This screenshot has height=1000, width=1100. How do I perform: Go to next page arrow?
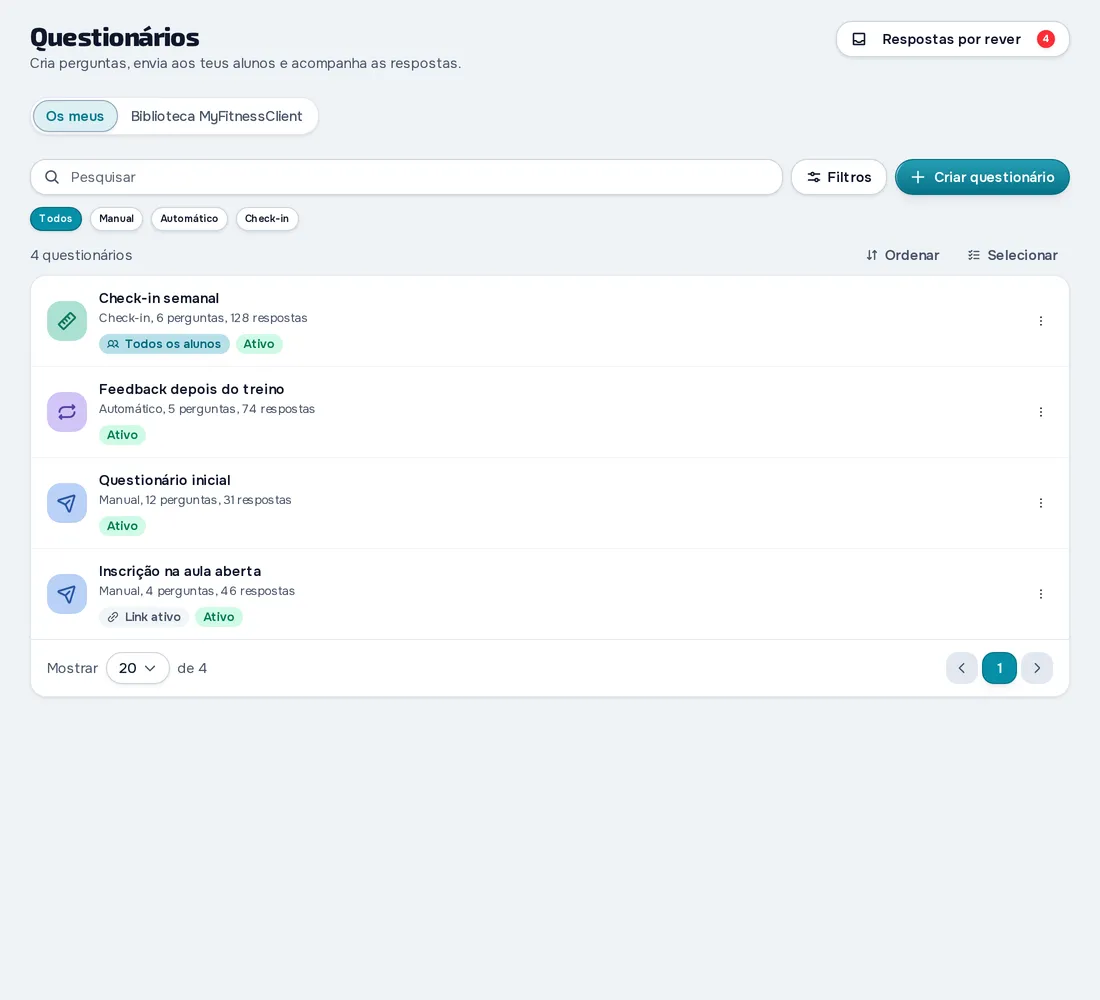(1036, 668)
